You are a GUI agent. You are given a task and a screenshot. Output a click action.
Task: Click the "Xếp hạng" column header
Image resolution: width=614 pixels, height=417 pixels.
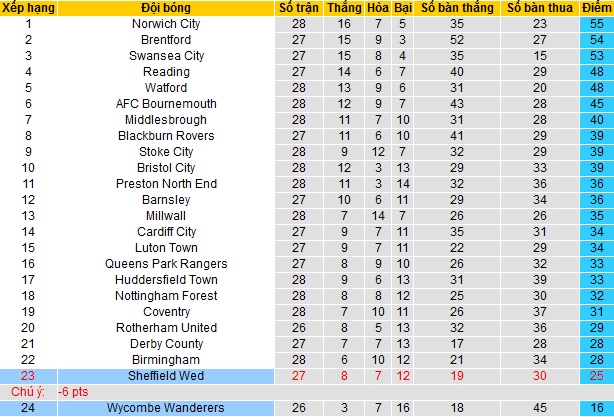click(x=28, y=8)
